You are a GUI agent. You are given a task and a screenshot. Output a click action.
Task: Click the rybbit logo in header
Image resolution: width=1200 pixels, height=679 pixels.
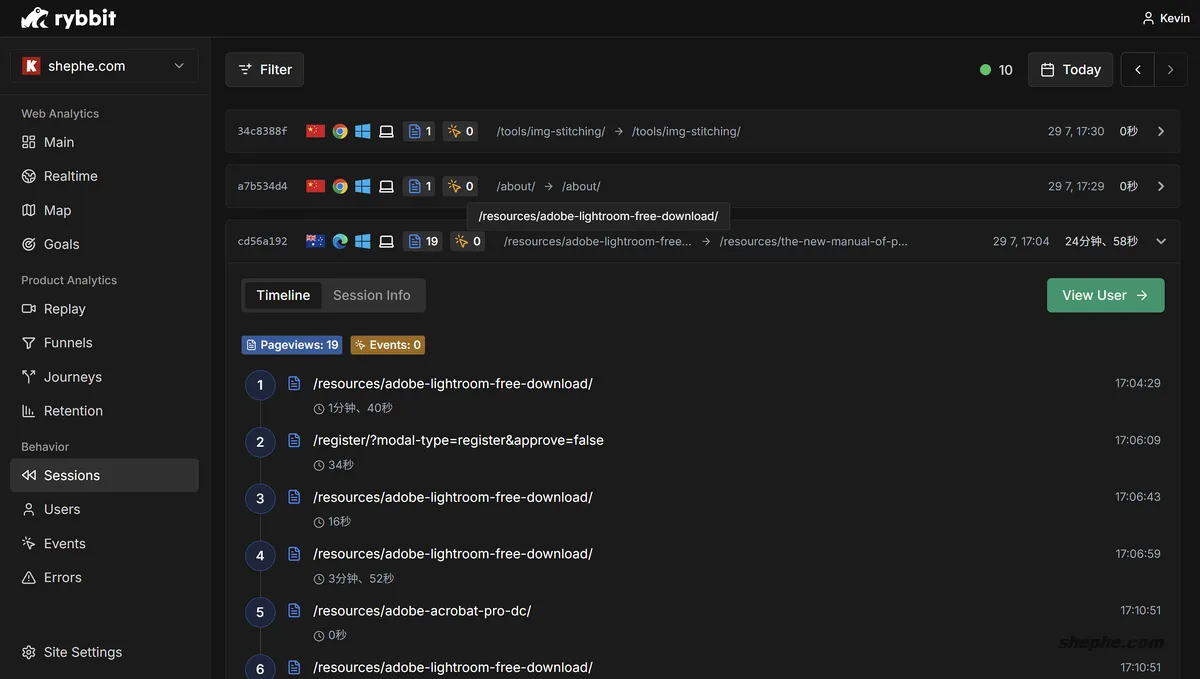click(68, 18)
